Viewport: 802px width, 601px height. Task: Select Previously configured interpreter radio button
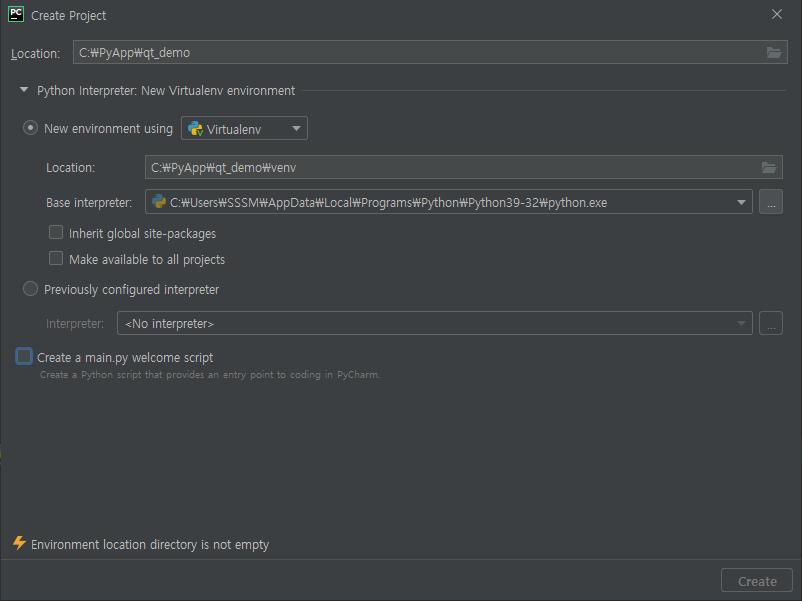point(30,289)
